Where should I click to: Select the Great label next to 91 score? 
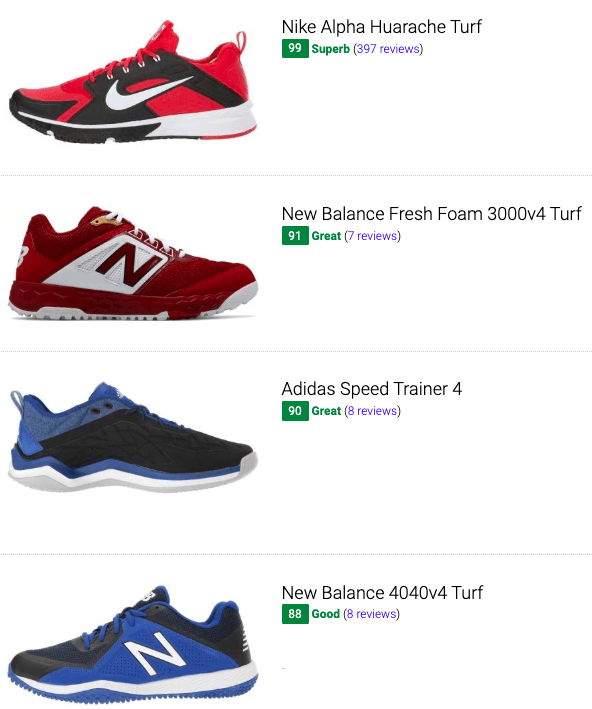326,236
